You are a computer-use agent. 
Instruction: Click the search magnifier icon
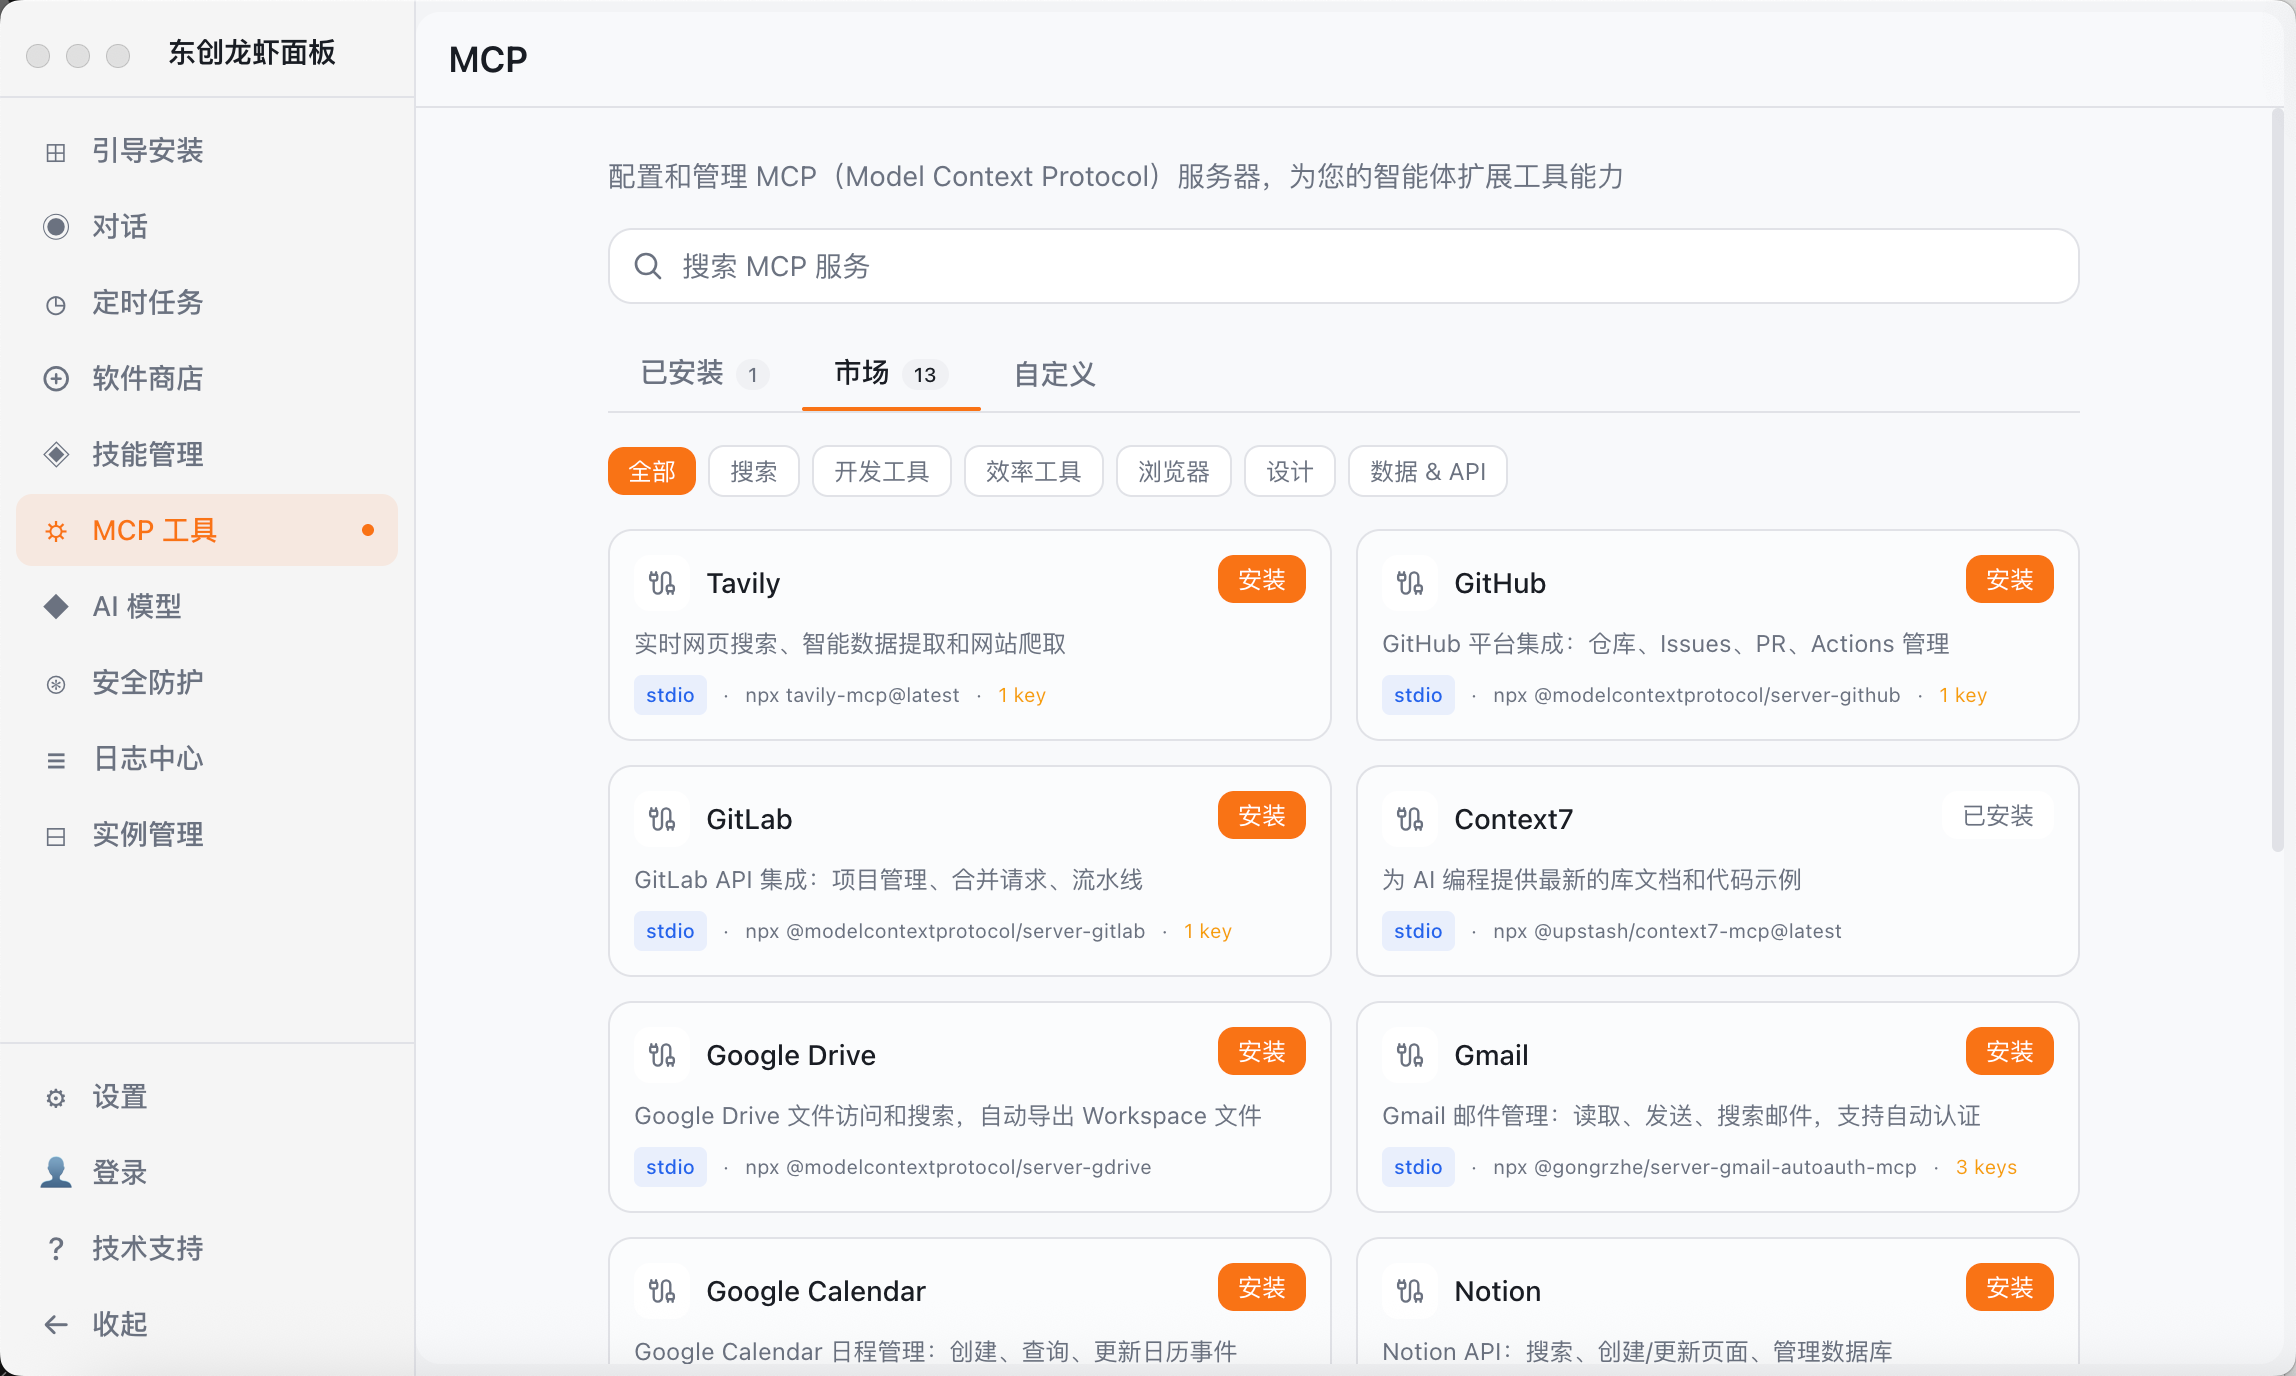pos(648,266)
